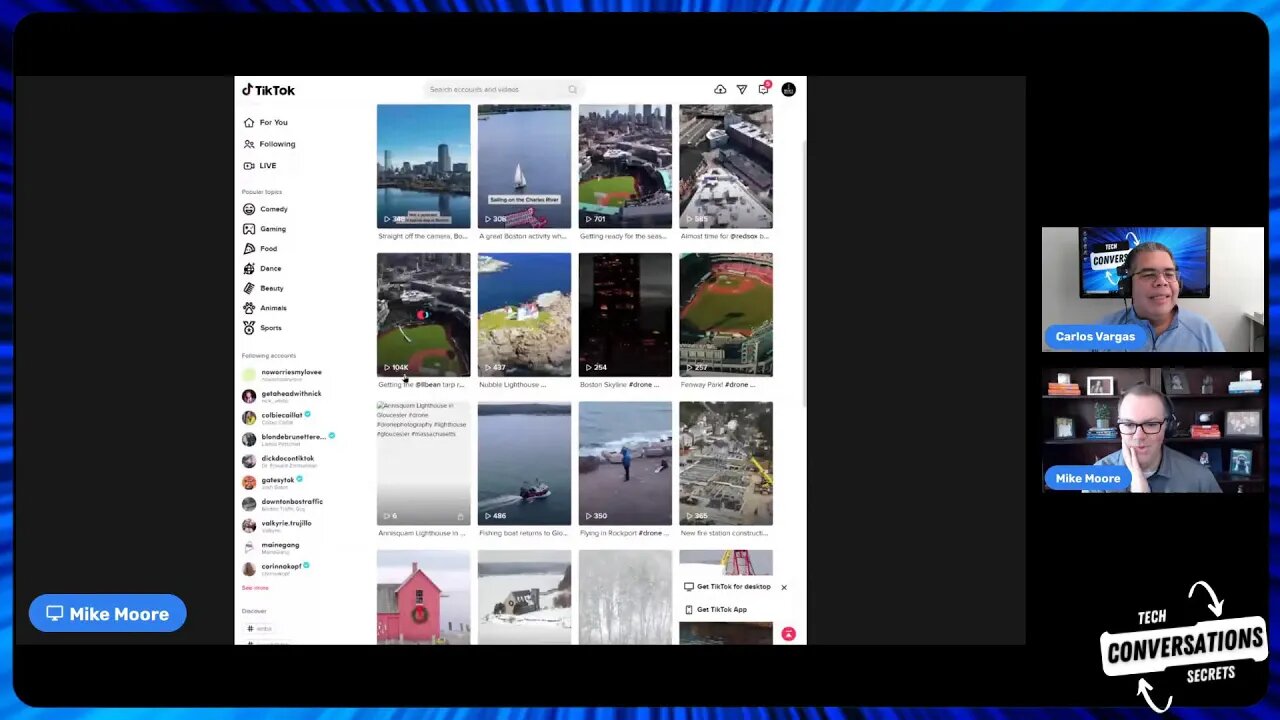The width and height of the screenshot is (1280, 720).
Task: Click 'Fenway Park! #drone ...' caption
Action: click(x=718, y=385)
